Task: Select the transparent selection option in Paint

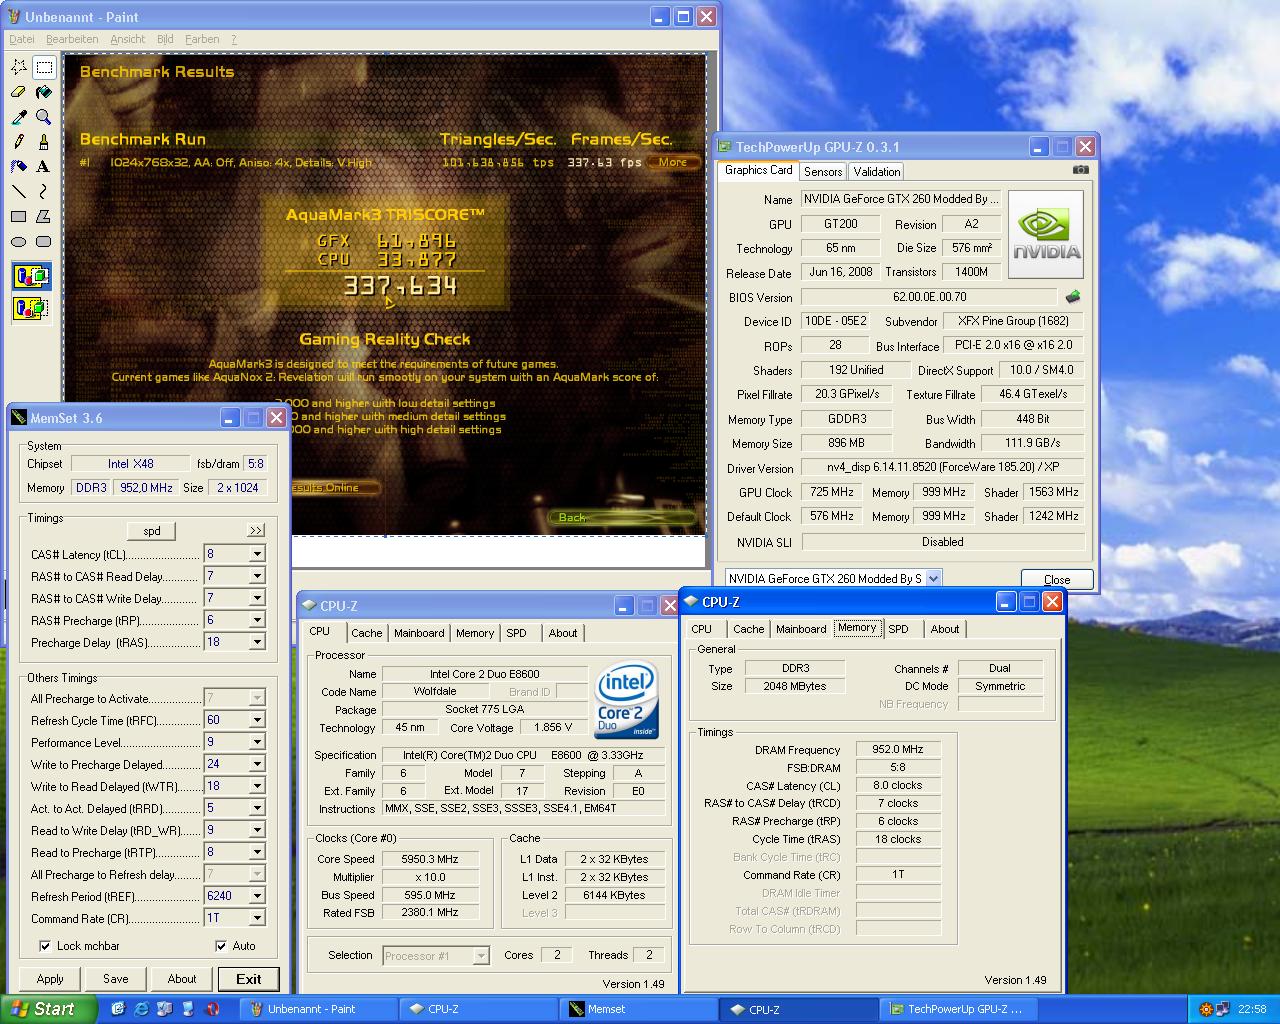Action: click(x=31, y=308)
